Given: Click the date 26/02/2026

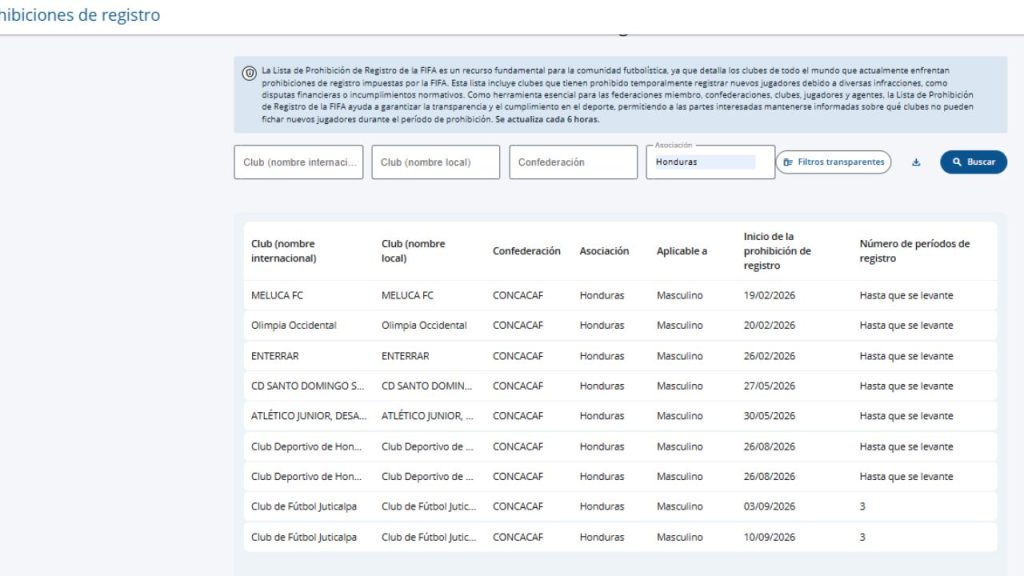Looking at the screenshot, I should click(769, 356).
